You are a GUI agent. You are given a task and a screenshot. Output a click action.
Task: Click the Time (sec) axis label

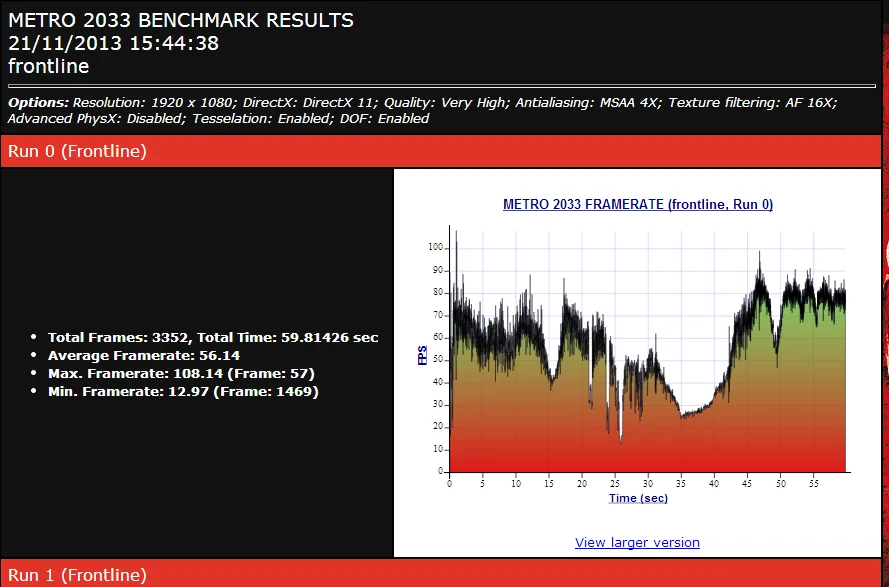click(x=638, y=498)
